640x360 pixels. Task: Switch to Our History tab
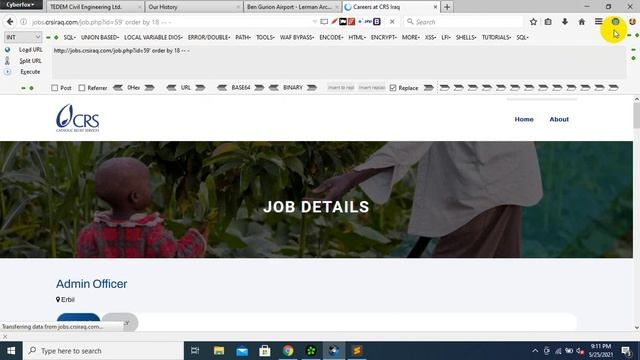coord(193,7)
